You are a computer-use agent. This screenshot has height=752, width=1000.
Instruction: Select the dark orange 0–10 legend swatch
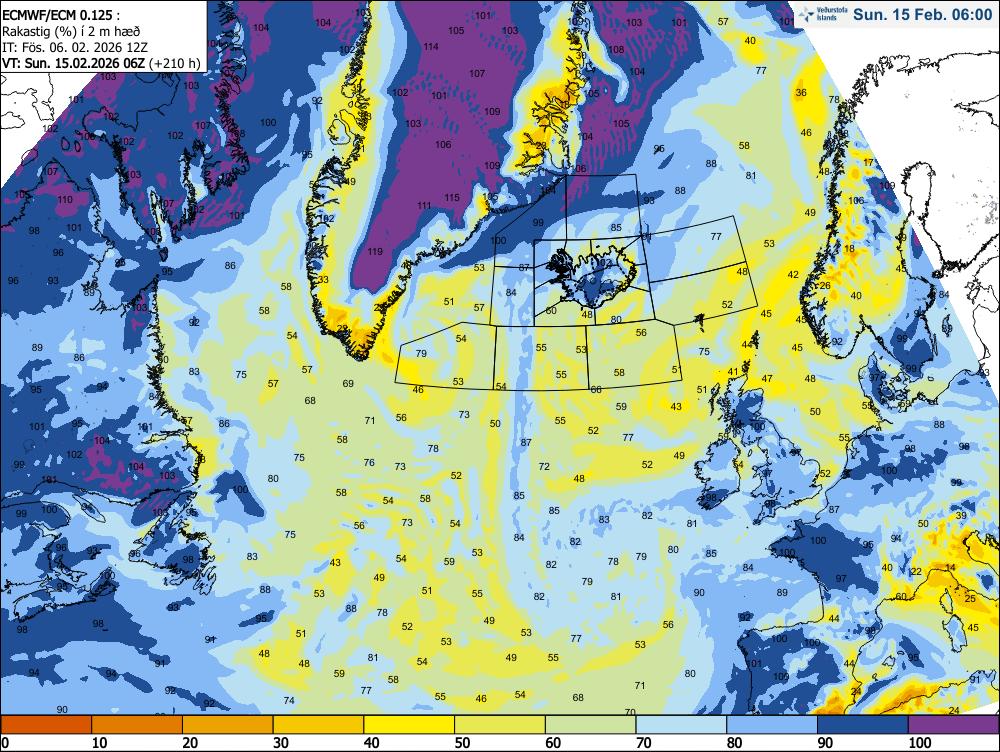coord(47,725)
